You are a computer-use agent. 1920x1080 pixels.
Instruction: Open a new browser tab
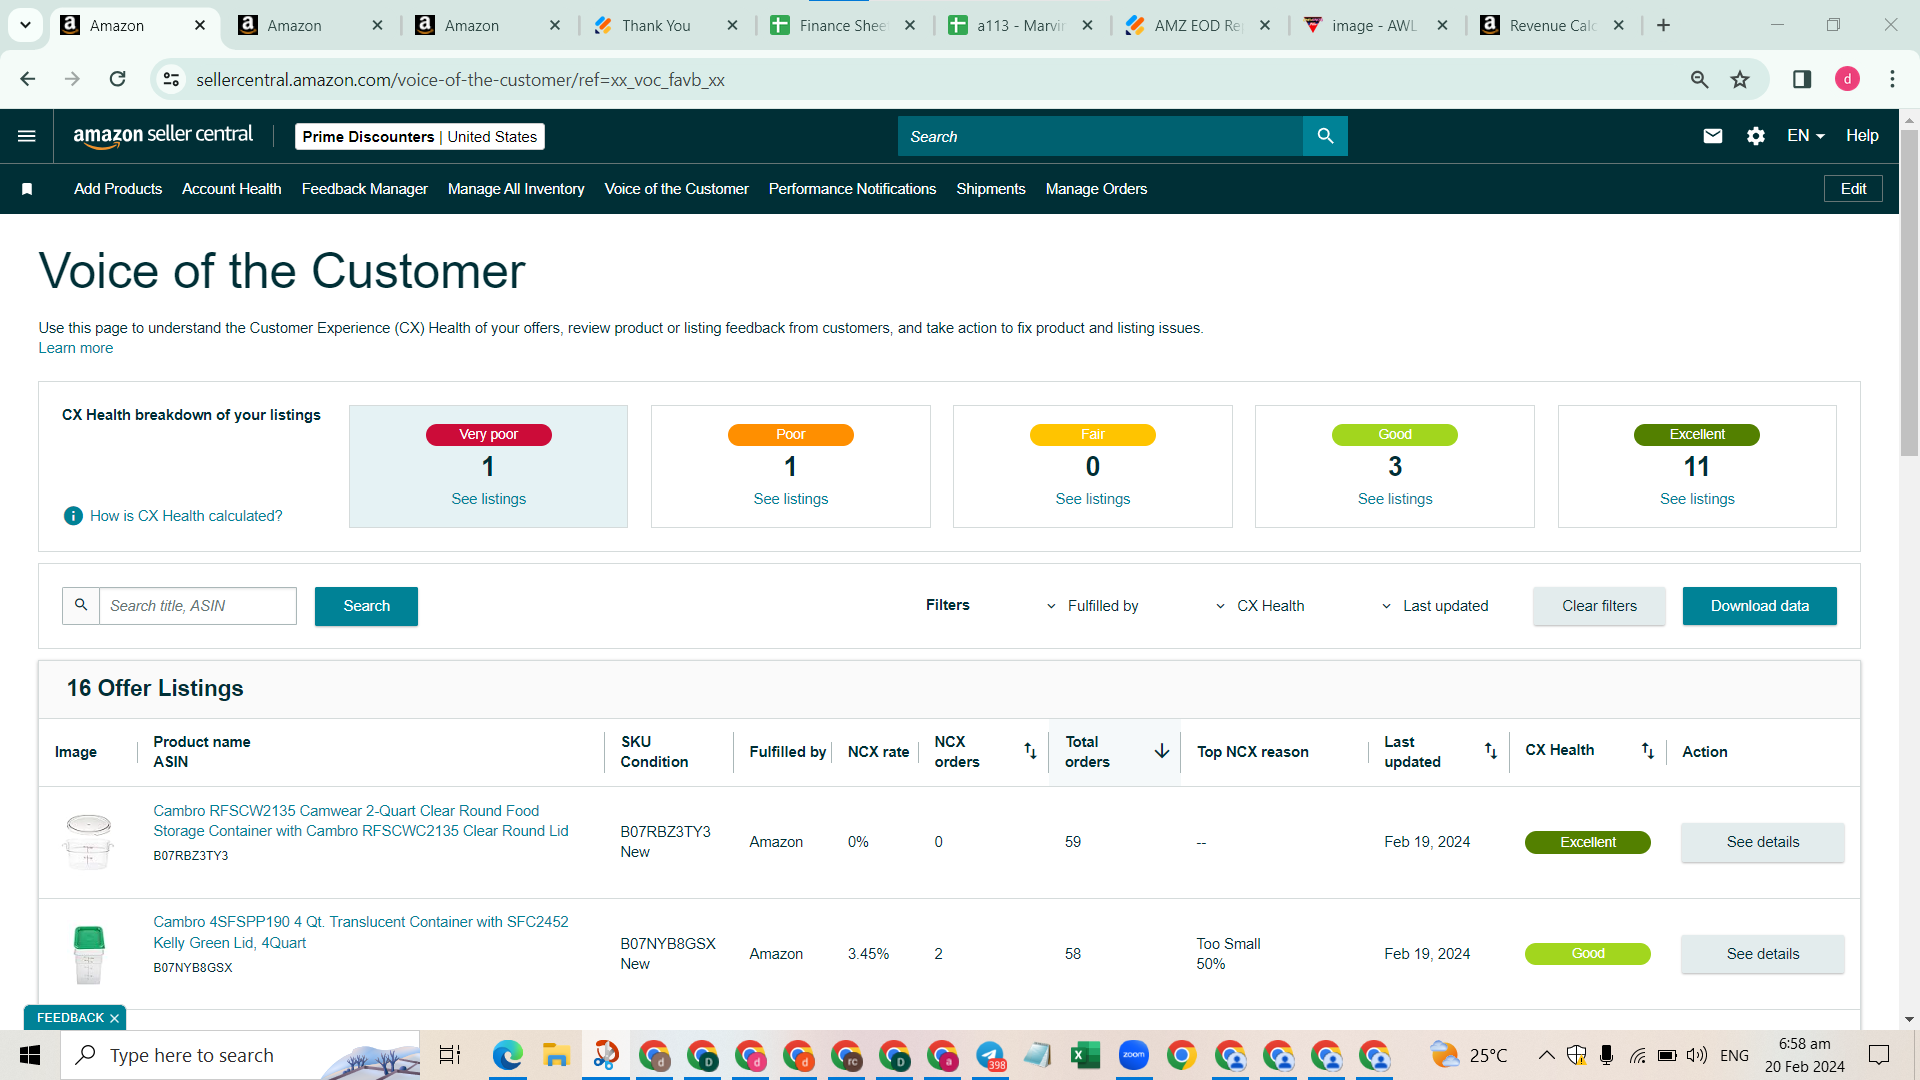coord(1663,25)
